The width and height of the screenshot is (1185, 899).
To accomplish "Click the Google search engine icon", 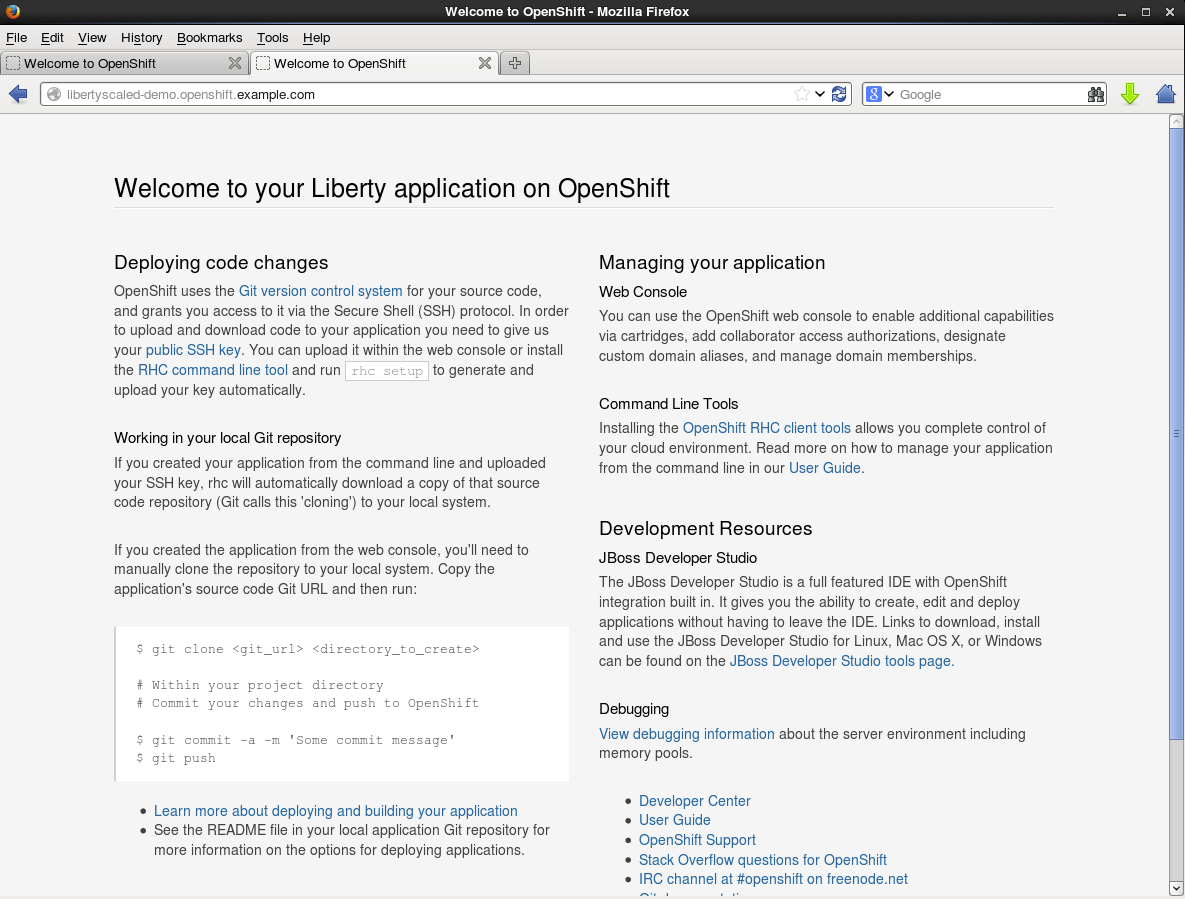I will tap(874, 94).
